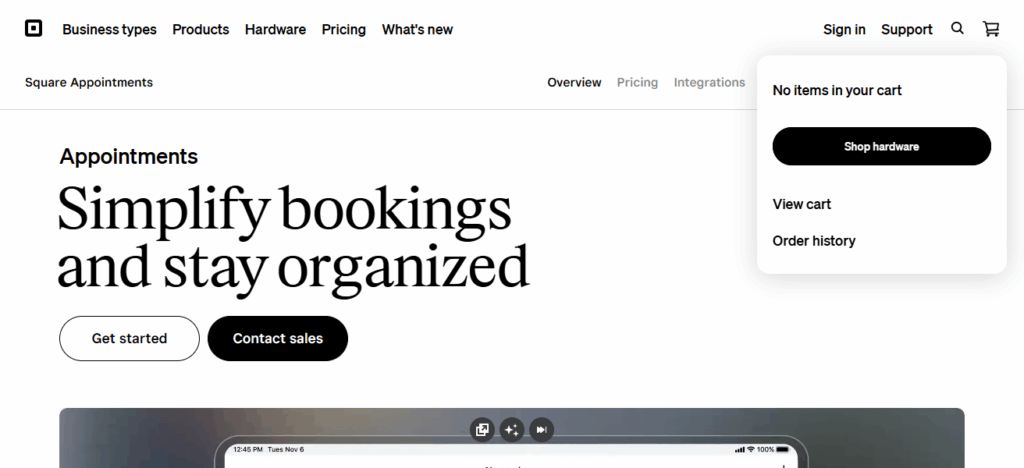This screenshot has width=1024, height=468.
Task: Open the Order history link
Action: (814, 241)
